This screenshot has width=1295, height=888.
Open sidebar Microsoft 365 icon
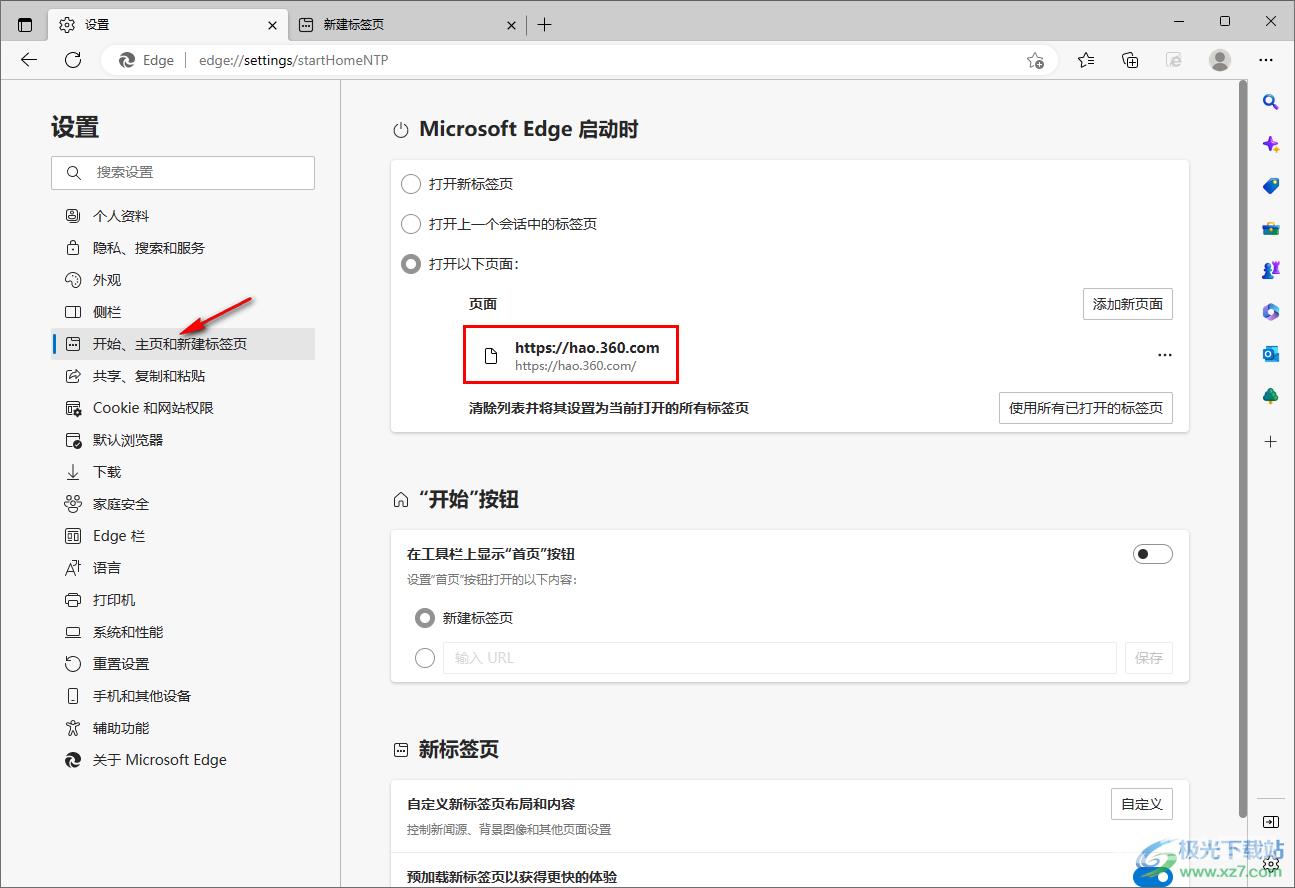[1270, 312]
